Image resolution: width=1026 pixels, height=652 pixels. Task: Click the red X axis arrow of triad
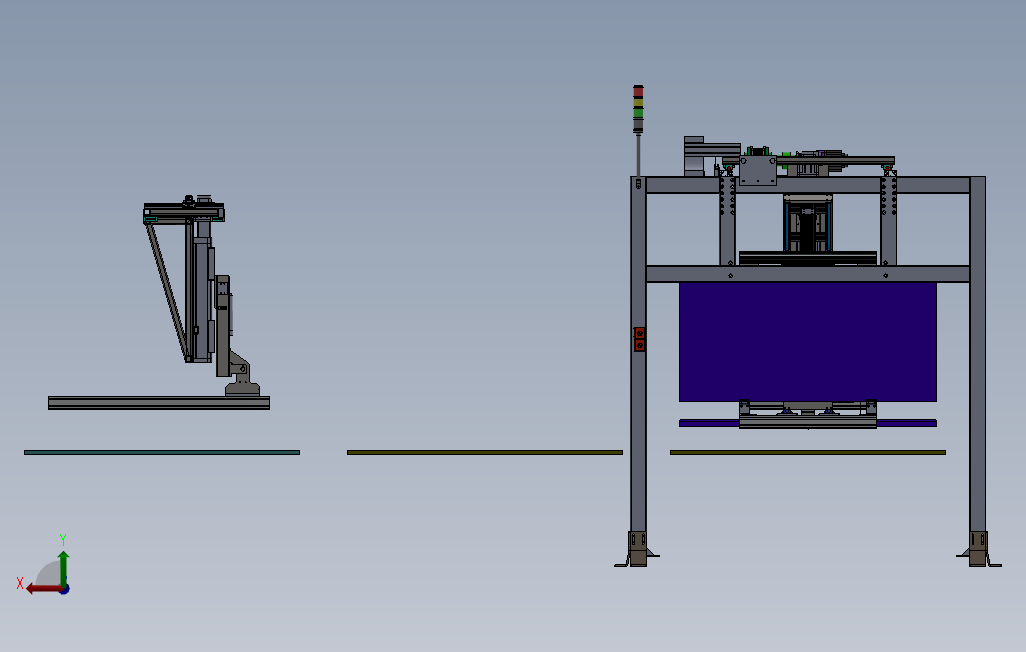[43, 589]
